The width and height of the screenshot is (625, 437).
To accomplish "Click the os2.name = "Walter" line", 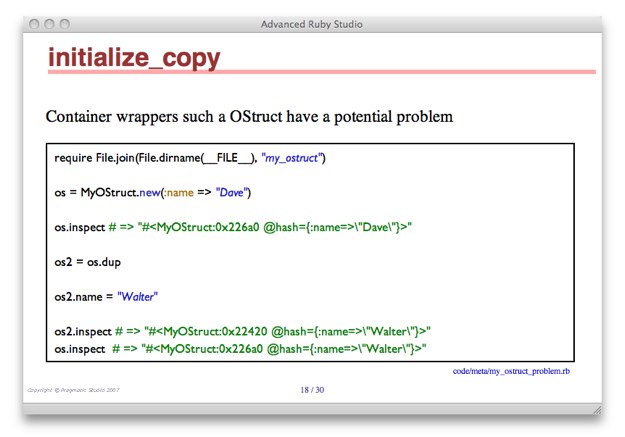I will coord(106,296).
